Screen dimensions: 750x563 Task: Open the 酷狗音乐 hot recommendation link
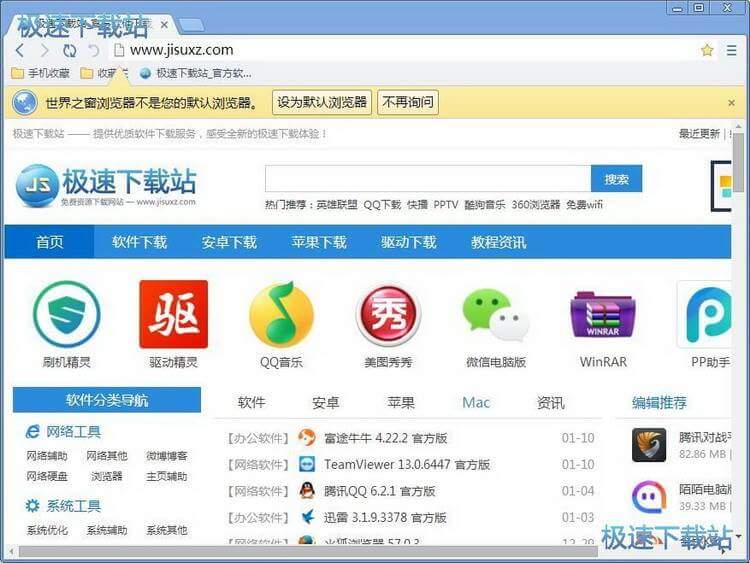(485, 205)
